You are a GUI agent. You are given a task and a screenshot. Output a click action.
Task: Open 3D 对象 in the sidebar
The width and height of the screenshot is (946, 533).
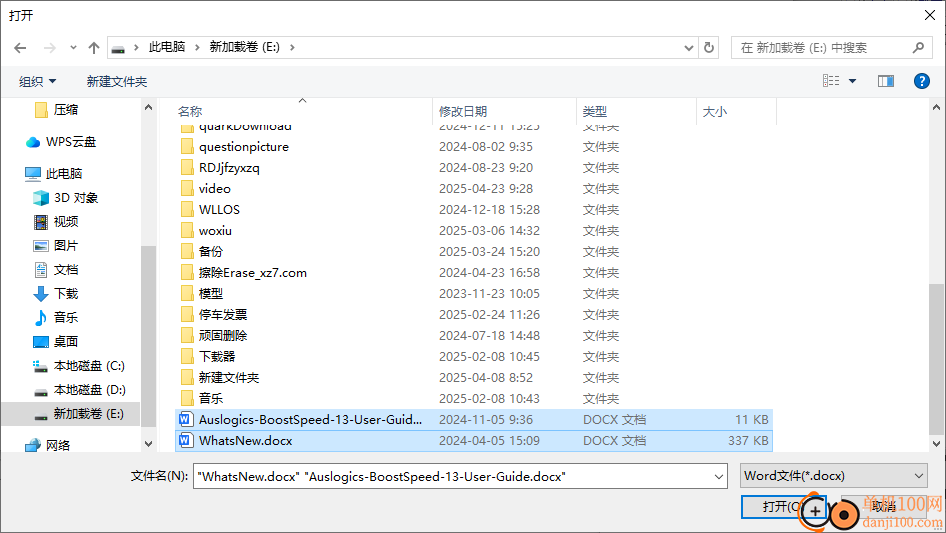75,197
